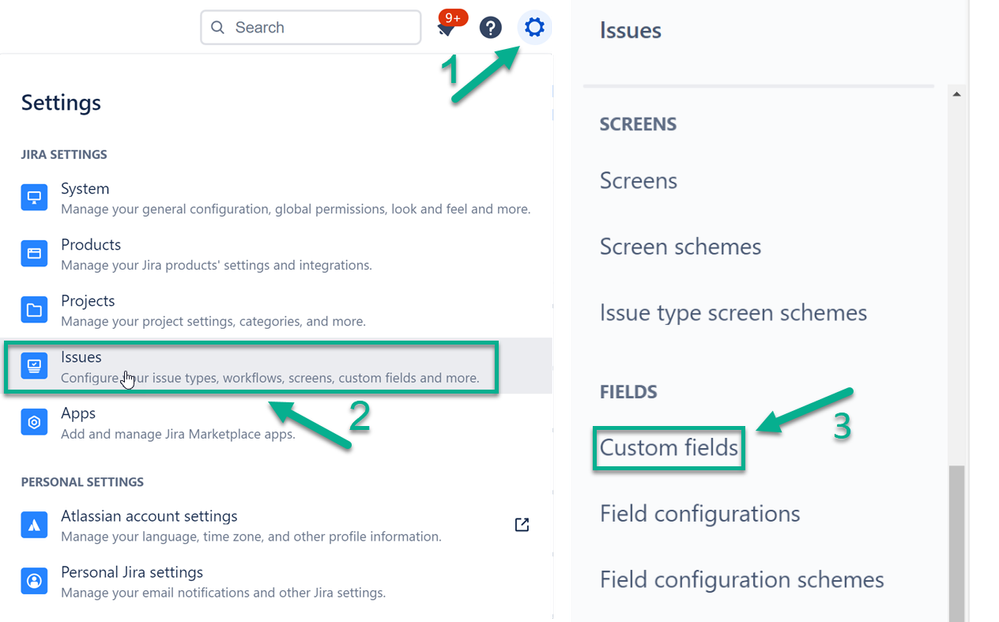Image resolution: width=999 pixels, height=622 pixels.
Task: Click the Atlassian account settings icon
Action: (34, 525)
